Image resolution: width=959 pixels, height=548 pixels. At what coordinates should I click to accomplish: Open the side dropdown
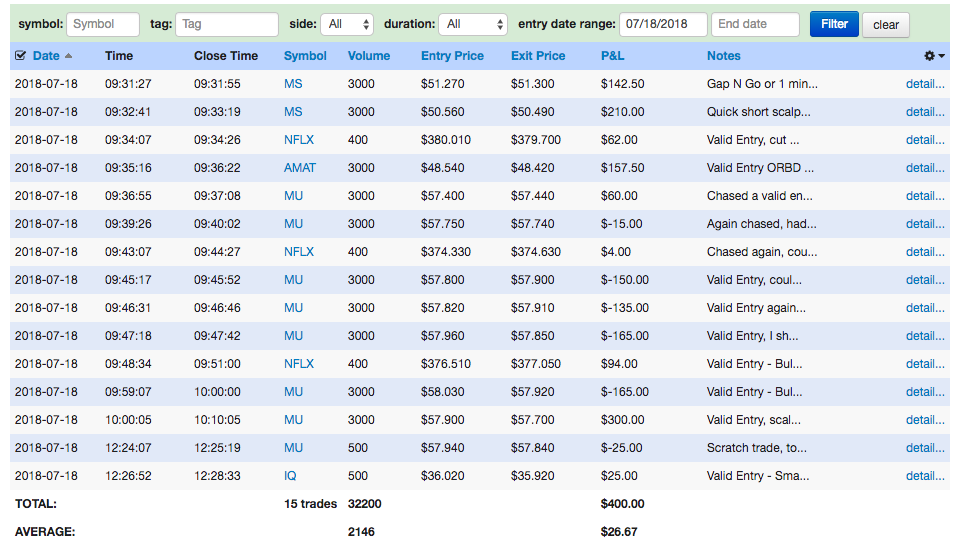click(347, 24)
